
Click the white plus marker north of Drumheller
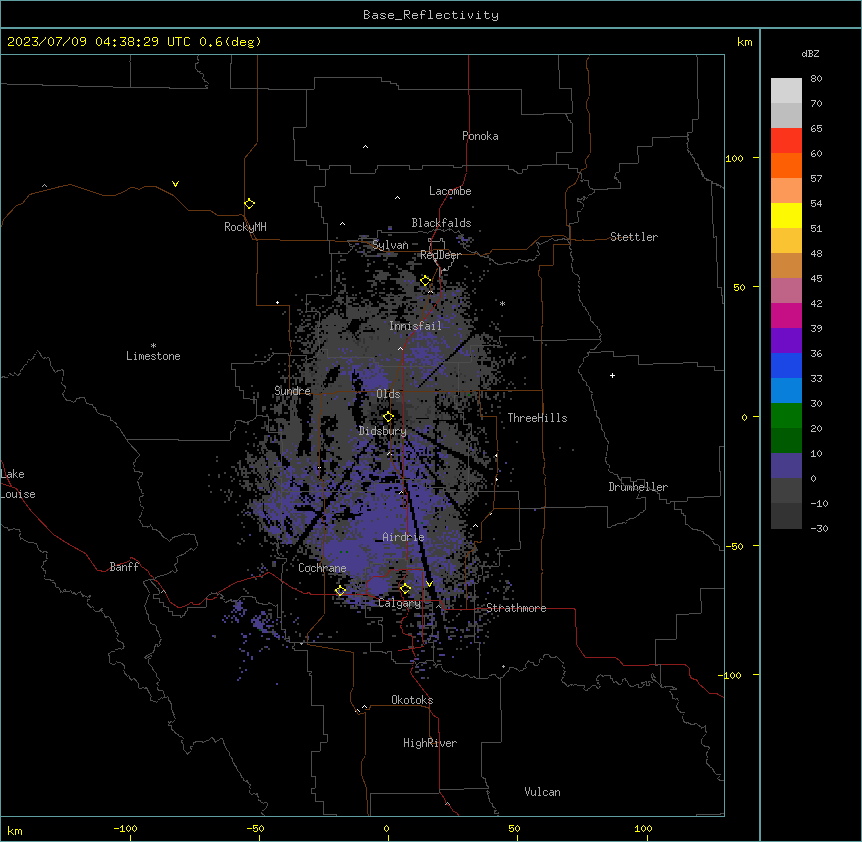click(x=612, y=375)
